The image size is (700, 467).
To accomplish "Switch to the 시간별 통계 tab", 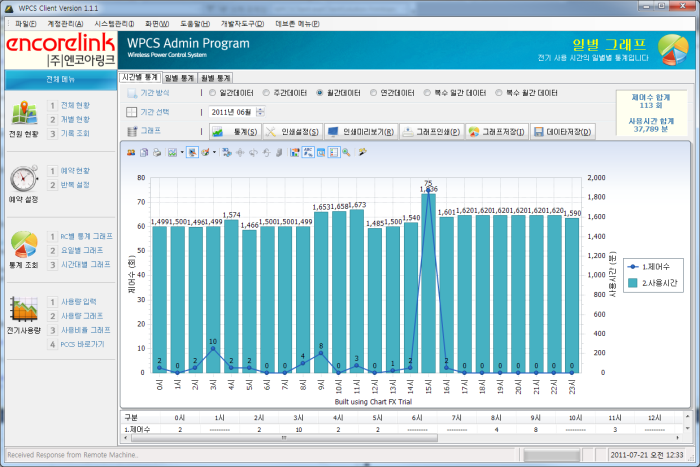I will (140, 77).
